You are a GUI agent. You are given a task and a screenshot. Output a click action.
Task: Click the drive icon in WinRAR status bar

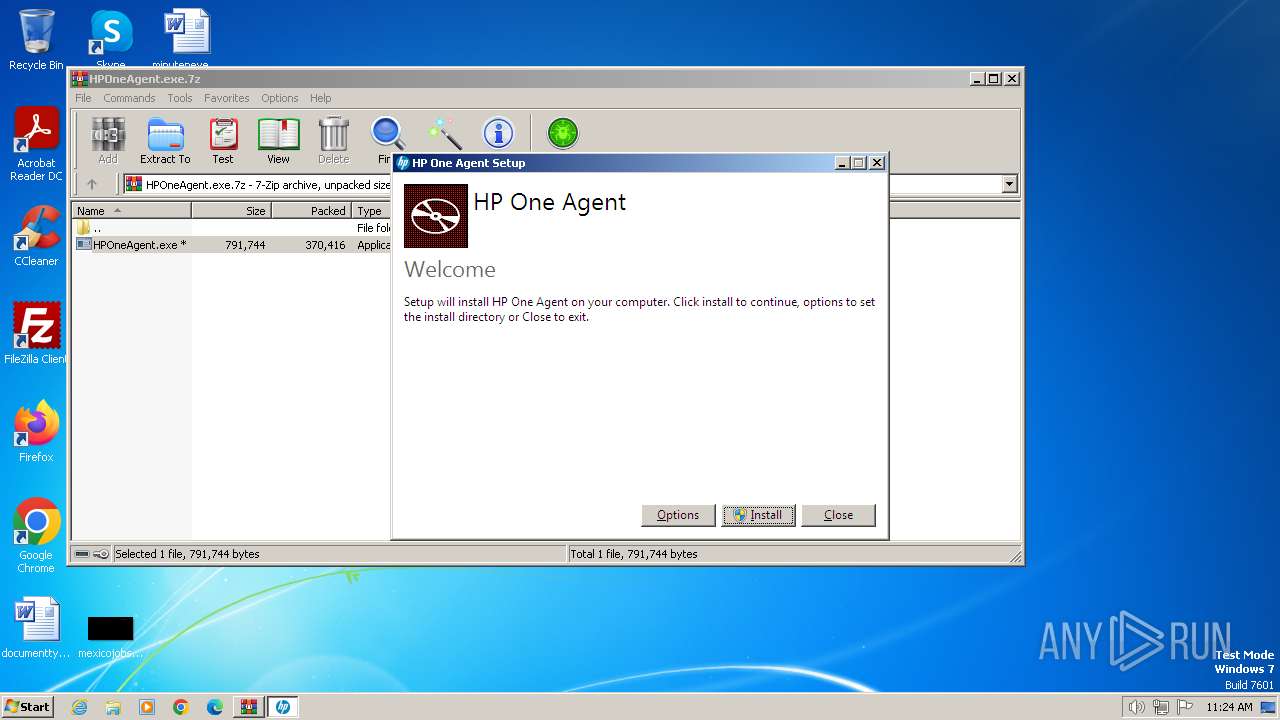click(82, 554)
